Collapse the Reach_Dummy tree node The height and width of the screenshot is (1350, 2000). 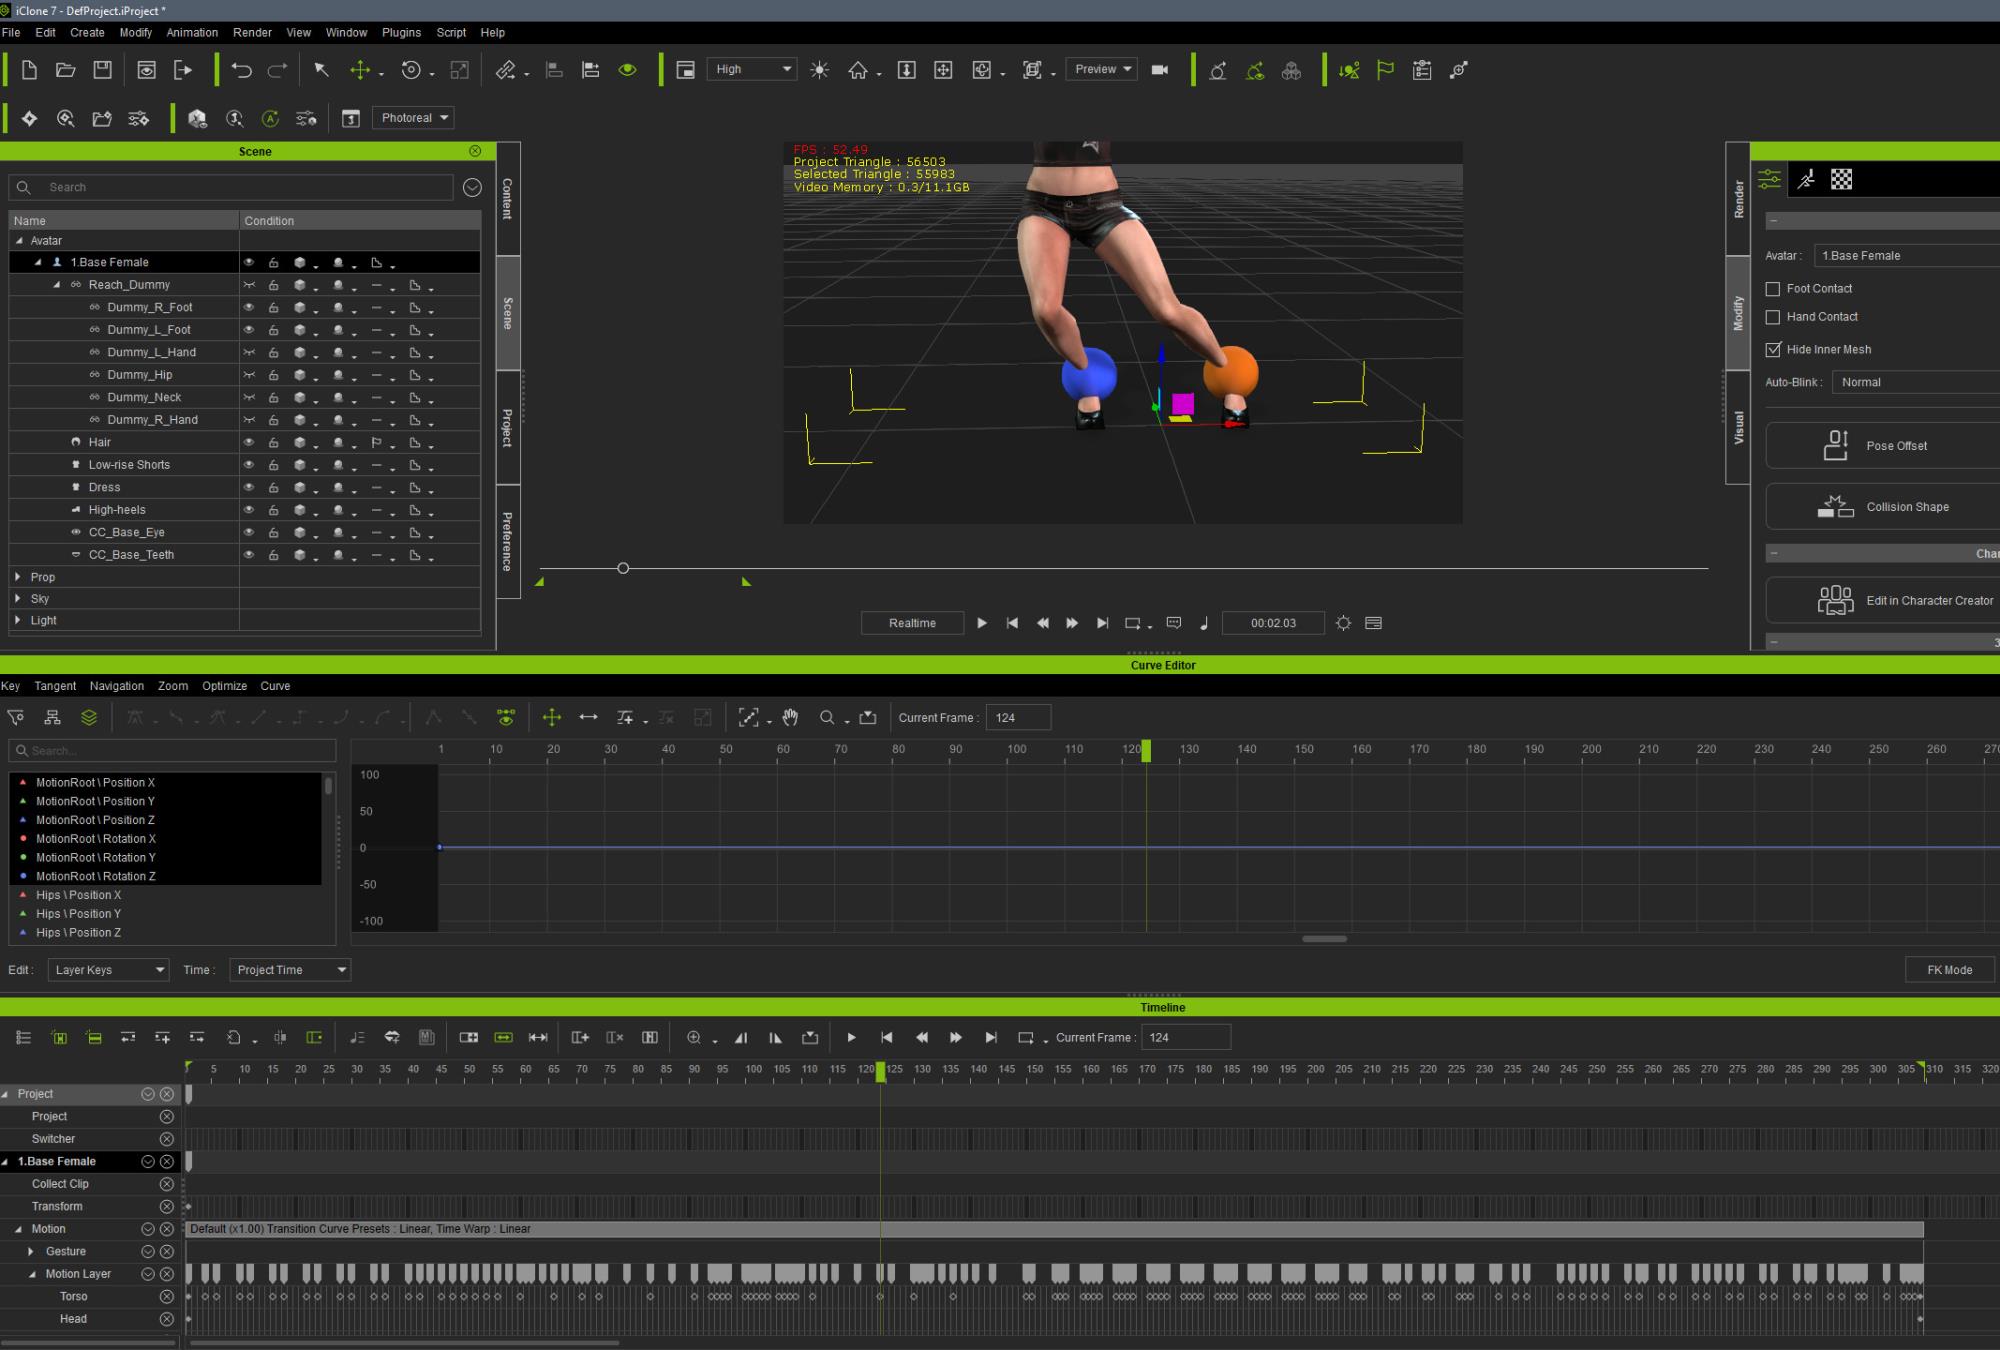point(56,285)
